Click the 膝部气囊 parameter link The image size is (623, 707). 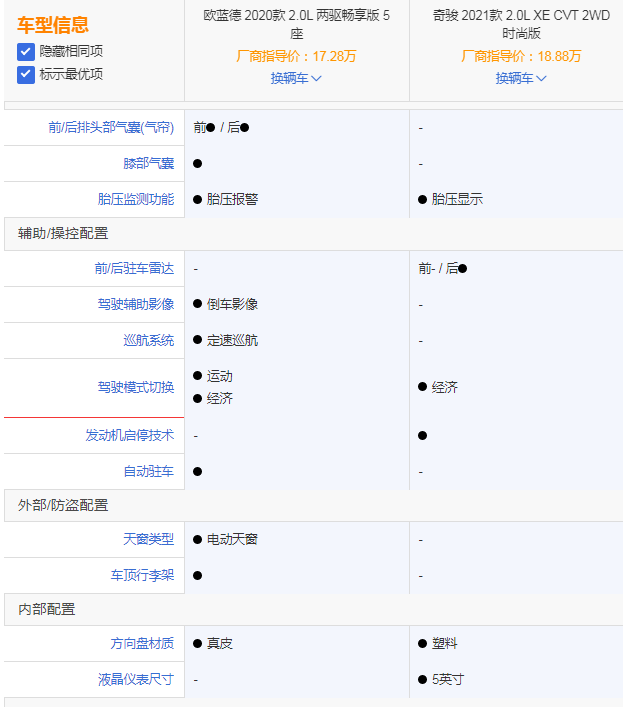[x=148, y=163]
